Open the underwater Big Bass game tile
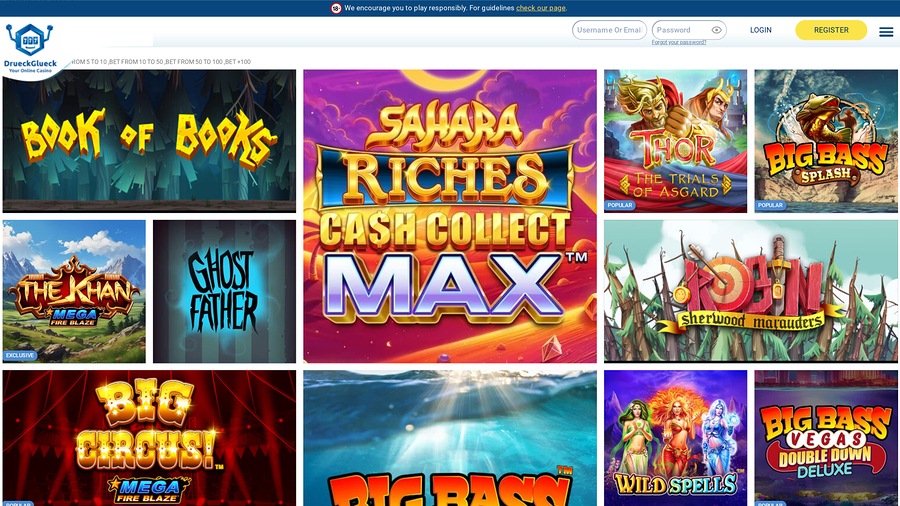This screenshot has width=900, height=506. point(450,438)
